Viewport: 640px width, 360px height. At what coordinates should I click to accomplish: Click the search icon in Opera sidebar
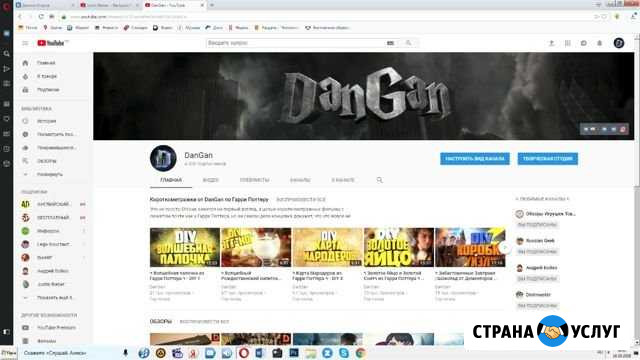coord(6,53)
